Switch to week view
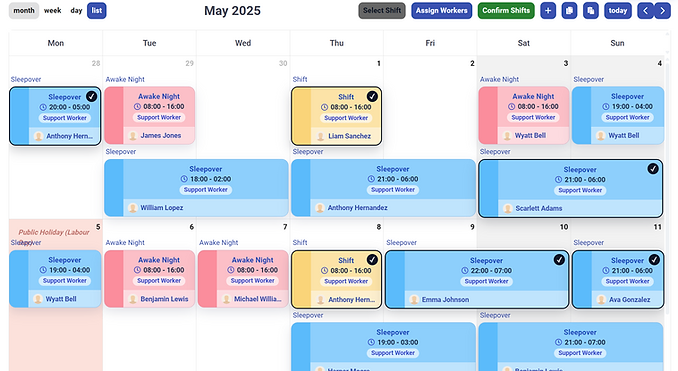 click(x=52, y=11)
